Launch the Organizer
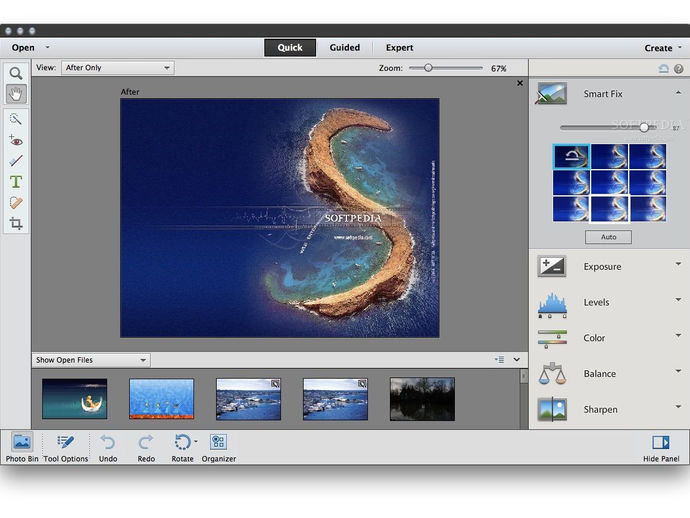690x518 pixels. coord(219,447)
